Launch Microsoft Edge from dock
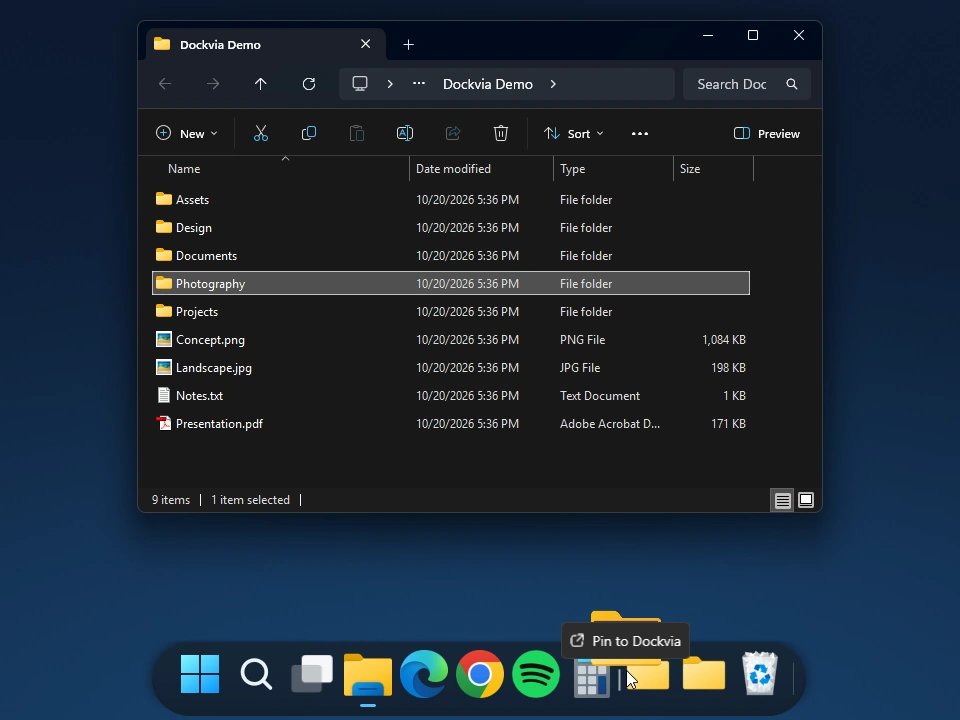The image size is (960, 720). click(424, 674)
